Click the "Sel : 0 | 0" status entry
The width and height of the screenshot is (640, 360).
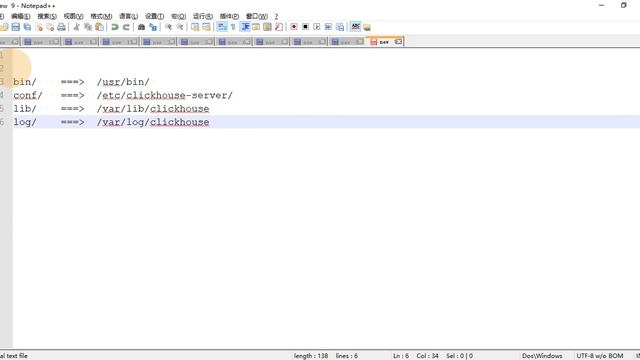(460, 356)
